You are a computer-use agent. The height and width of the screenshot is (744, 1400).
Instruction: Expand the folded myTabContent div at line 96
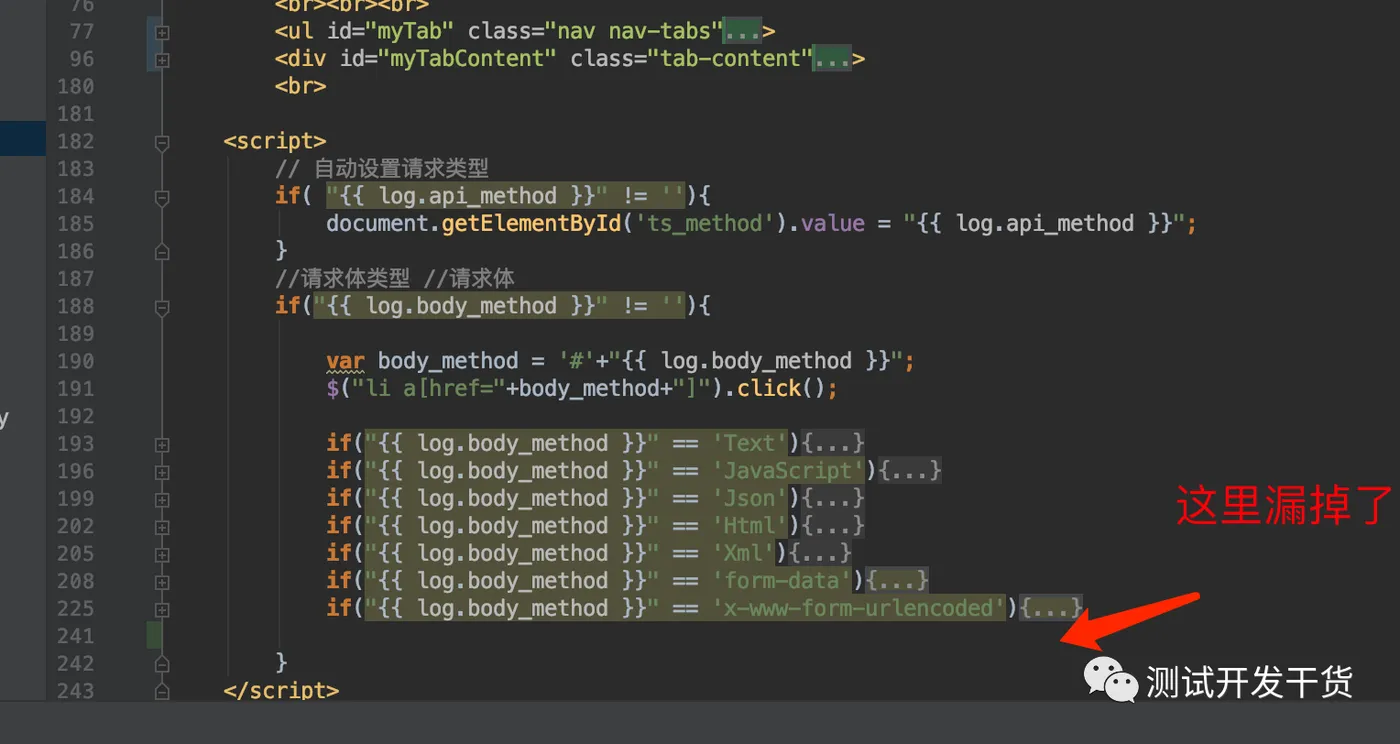pos(162,60)
